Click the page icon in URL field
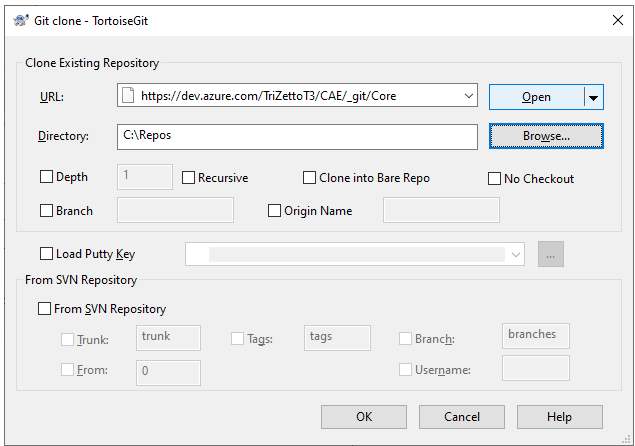Screen dimensions: 635x446 (x=127, y=97)
